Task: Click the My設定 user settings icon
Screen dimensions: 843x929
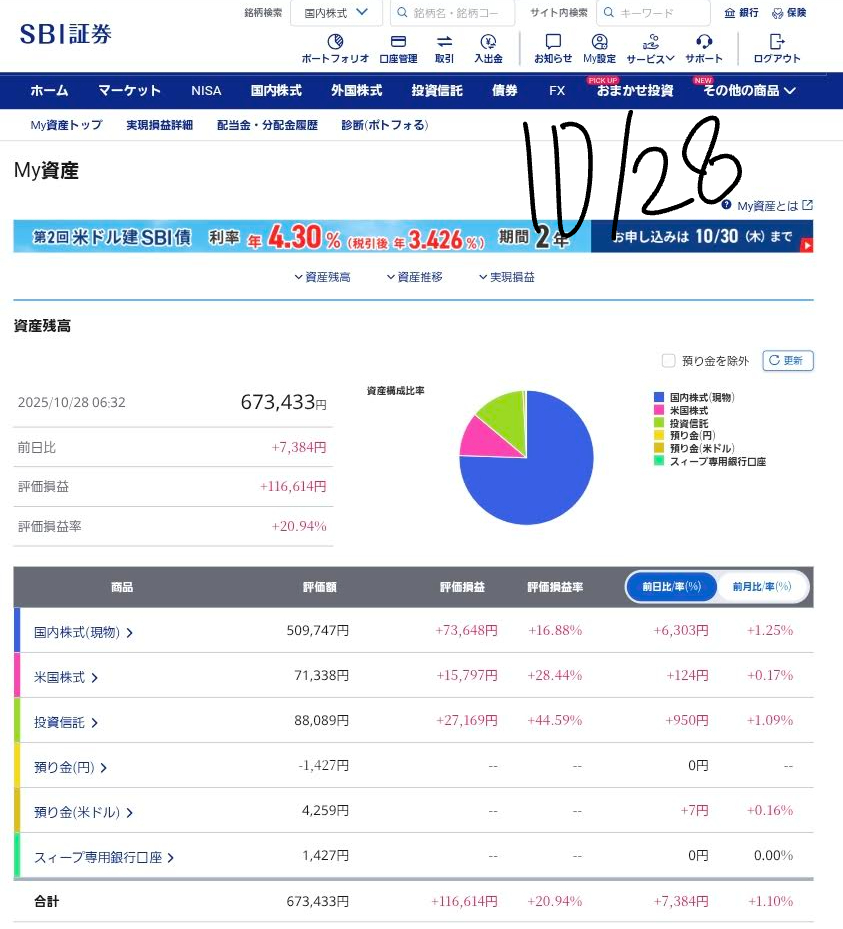Action: point(599,42)
